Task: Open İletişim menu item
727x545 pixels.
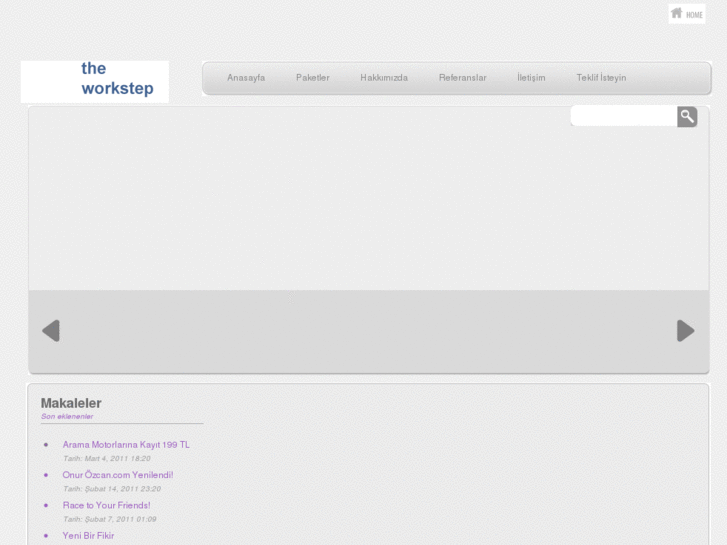Action: 531,77
